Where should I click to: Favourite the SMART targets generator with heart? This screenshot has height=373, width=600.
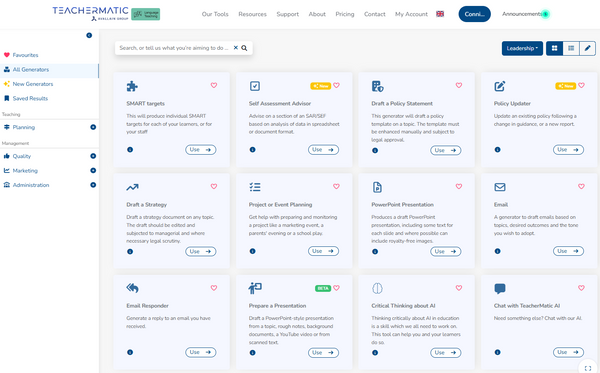click(x=214, y=85)
